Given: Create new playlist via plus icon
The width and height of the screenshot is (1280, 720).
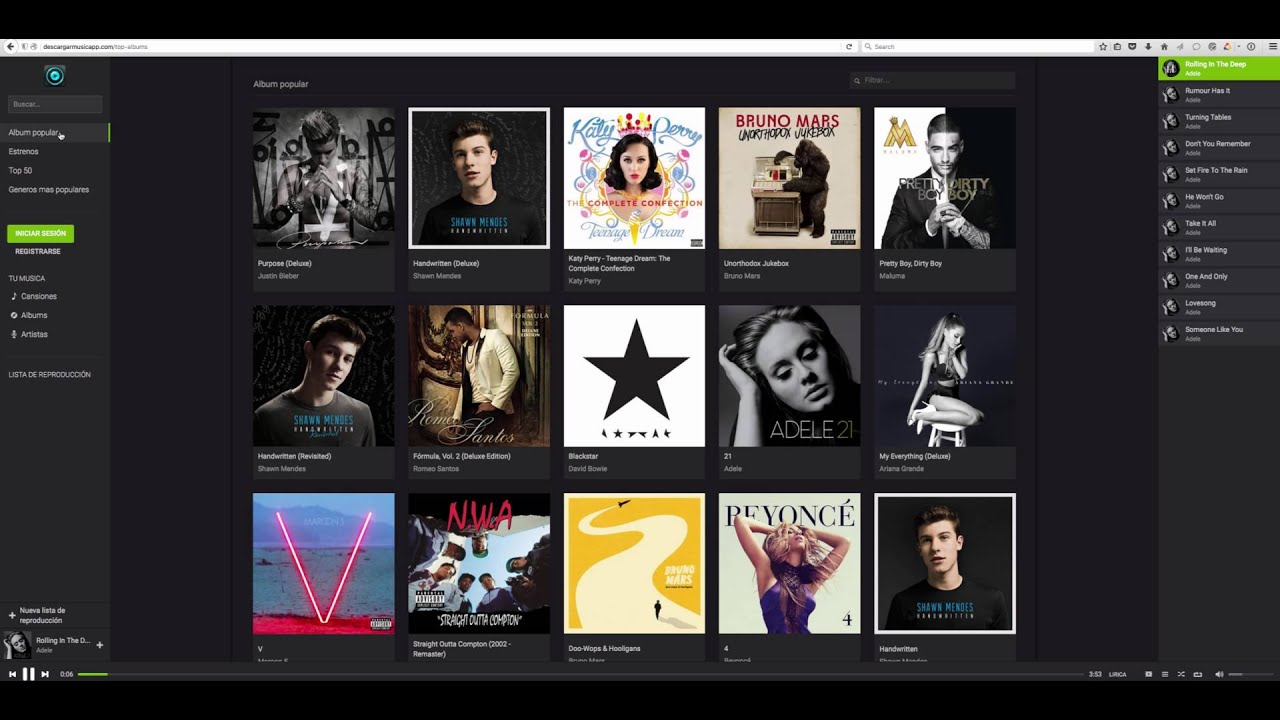Looking at the screenshot, I should pos(12,615).
